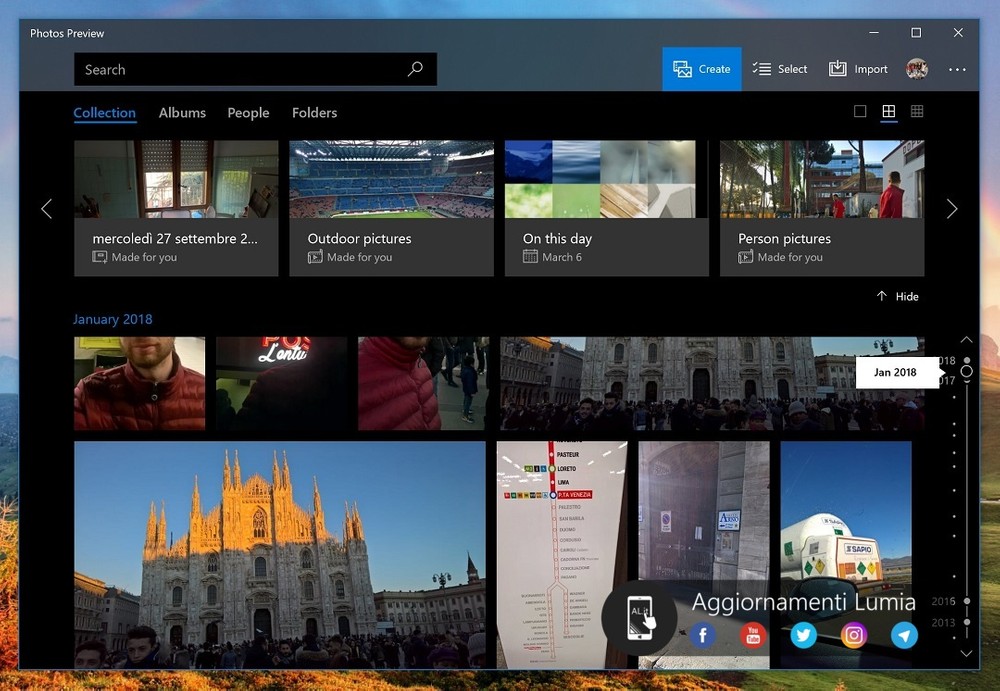Viewport: 1000px width, 691px height.
Task: Click the Select checklist icon
Action: point(761,69)
